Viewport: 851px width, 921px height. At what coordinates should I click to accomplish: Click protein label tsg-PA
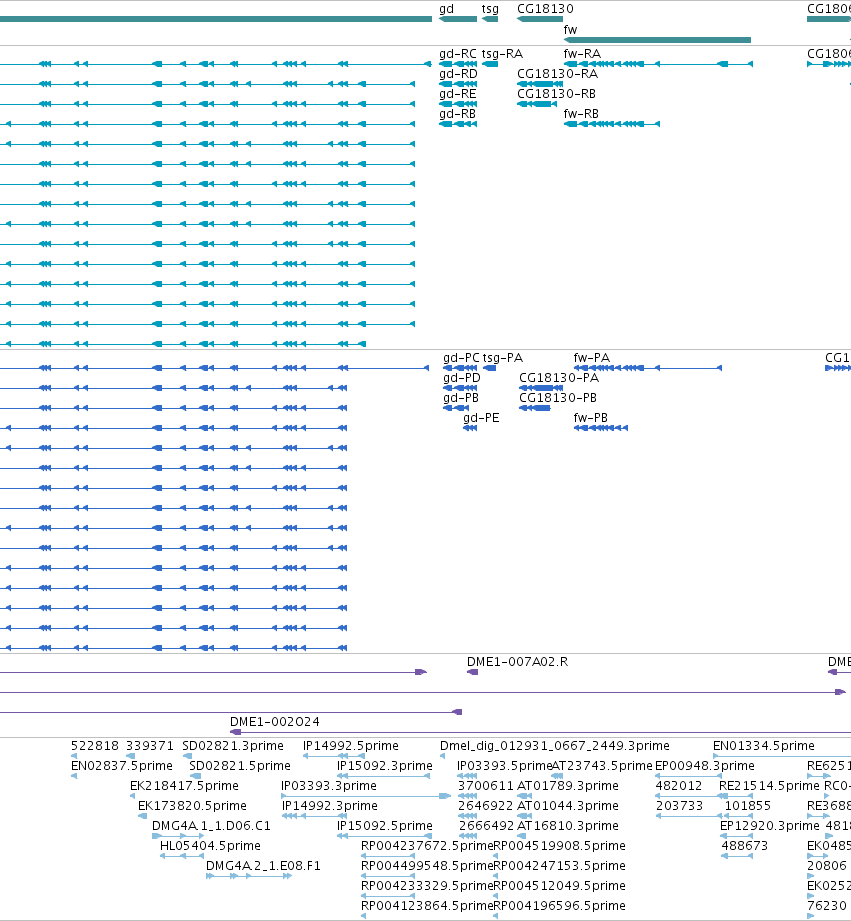click(503, 358)
